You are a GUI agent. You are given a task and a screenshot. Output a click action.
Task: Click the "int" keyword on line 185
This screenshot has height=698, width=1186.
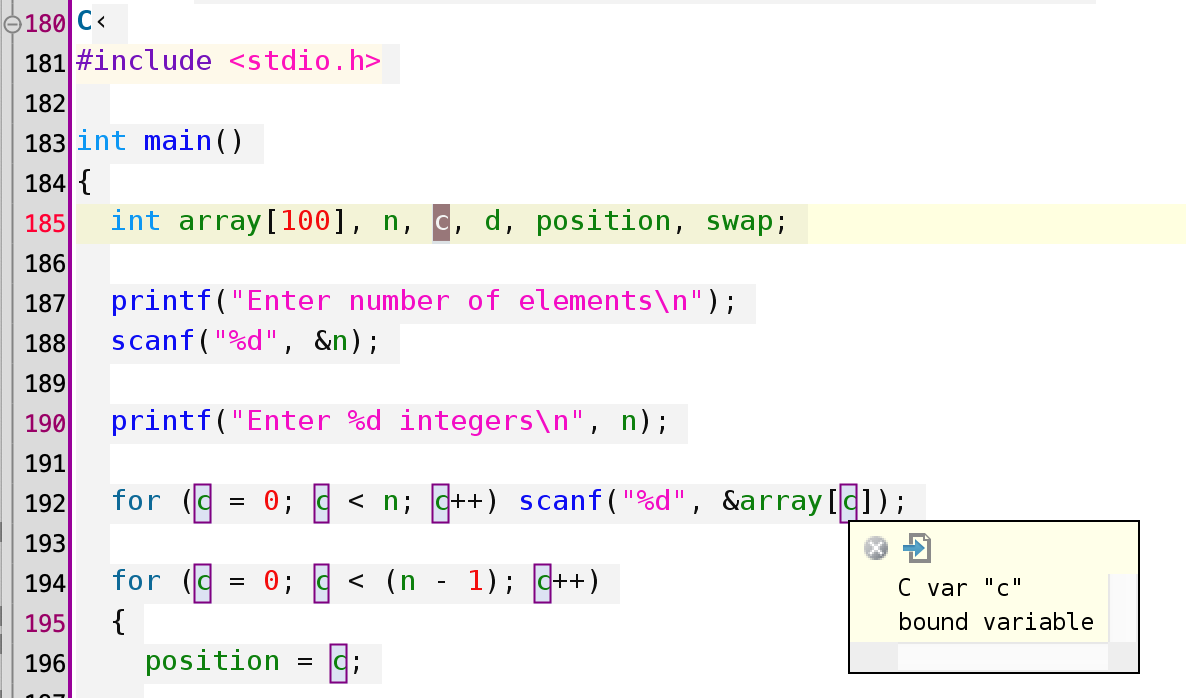pos(135,221)
